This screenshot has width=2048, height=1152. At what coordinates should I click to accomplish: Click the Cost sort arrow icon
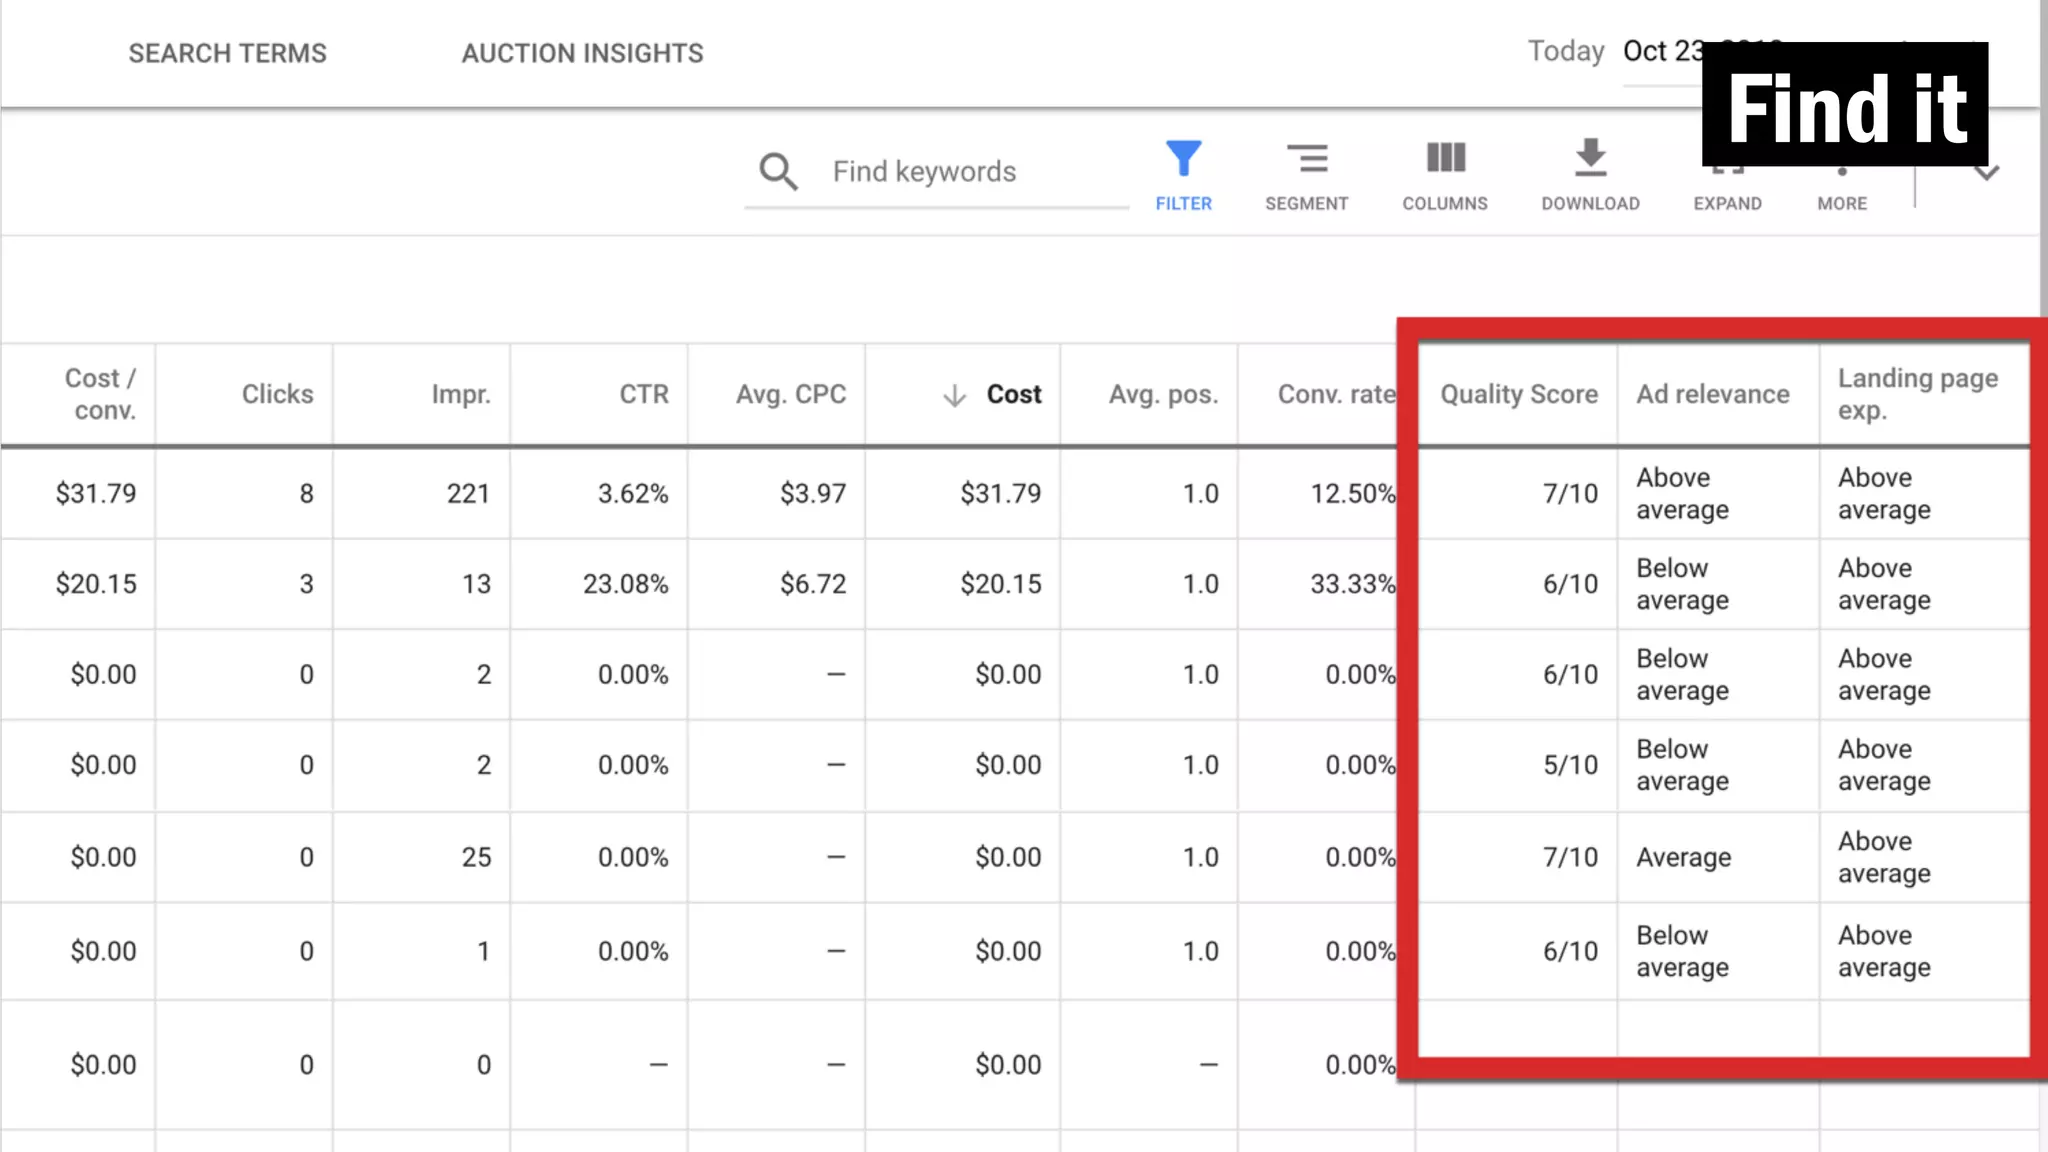955,396
